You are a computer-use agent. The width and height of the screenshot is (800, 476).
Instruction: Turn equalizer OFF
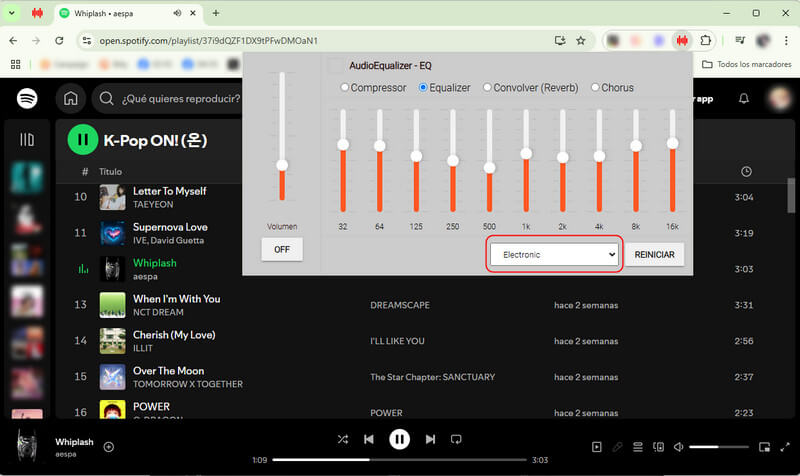282,249
